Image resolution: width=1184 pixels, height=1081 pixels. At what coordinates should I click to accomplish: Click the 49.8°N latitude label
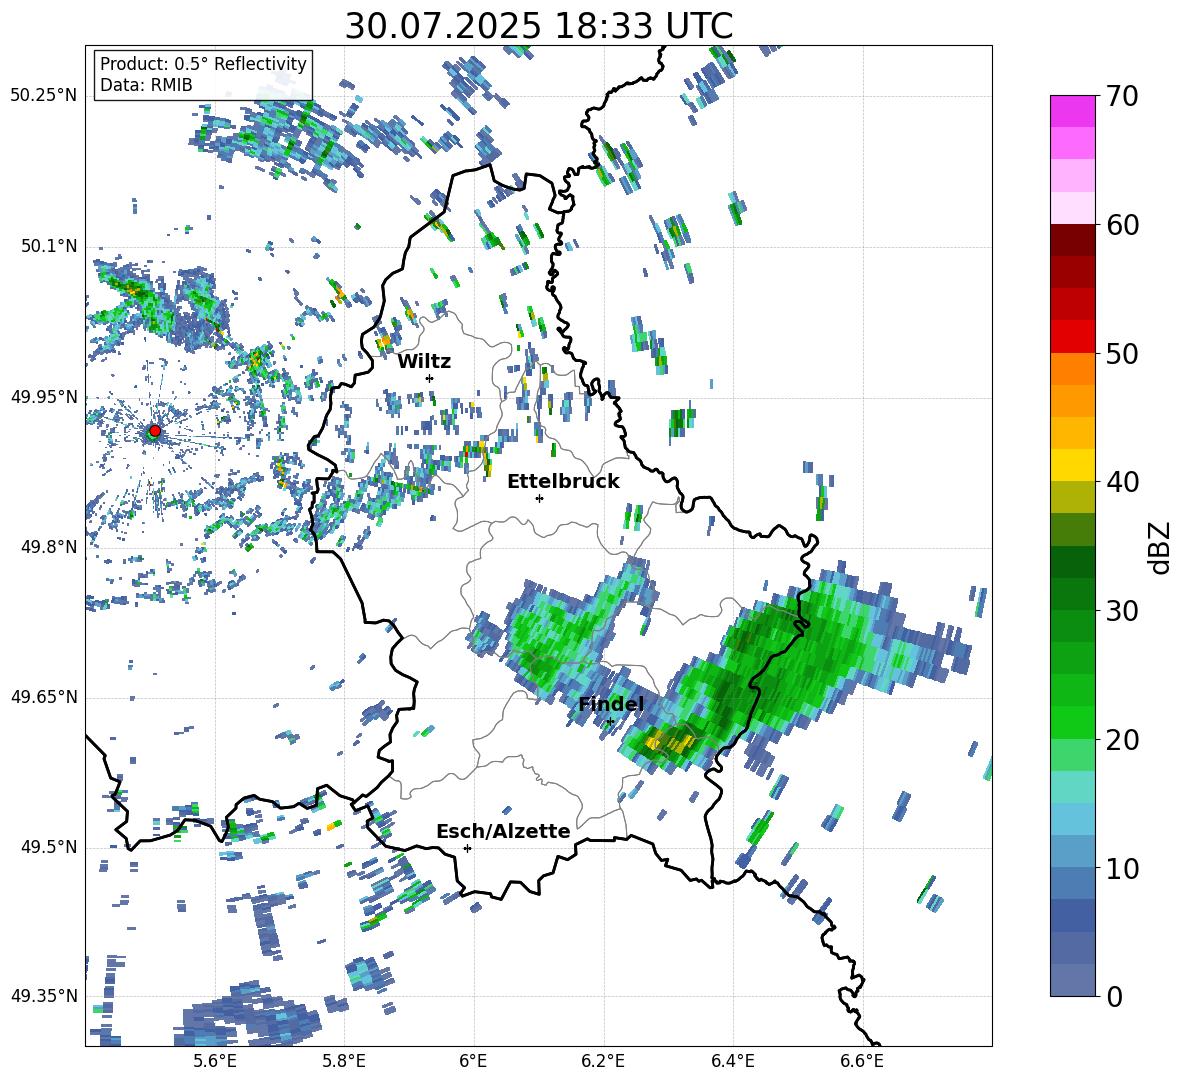point(50,547)
